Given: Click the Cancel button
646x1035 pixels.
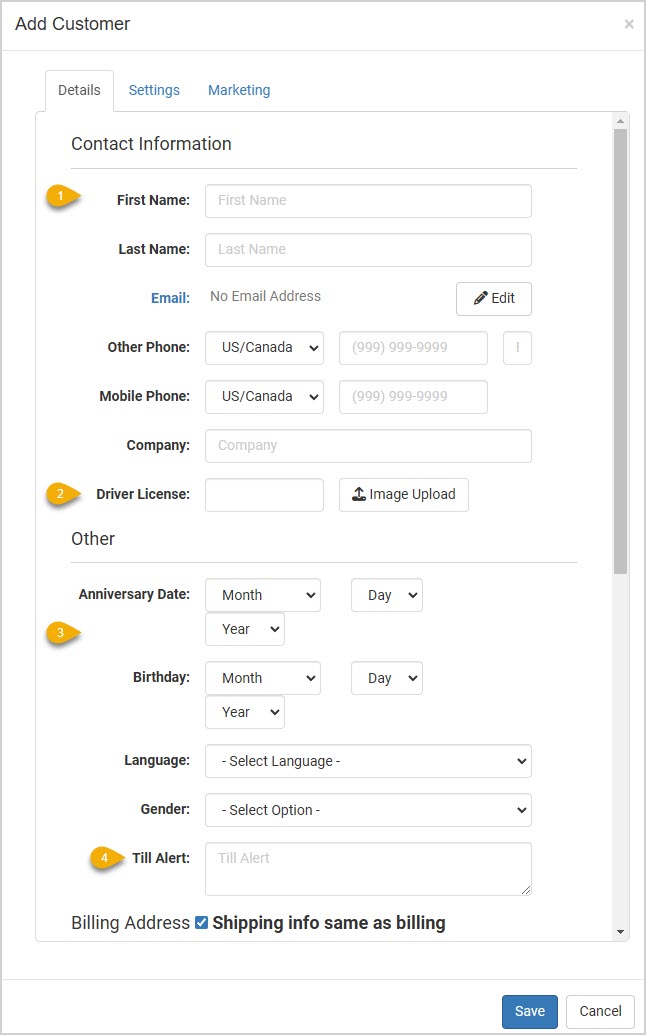Looking at the screenshot, I should click(x=600, y=1012).
